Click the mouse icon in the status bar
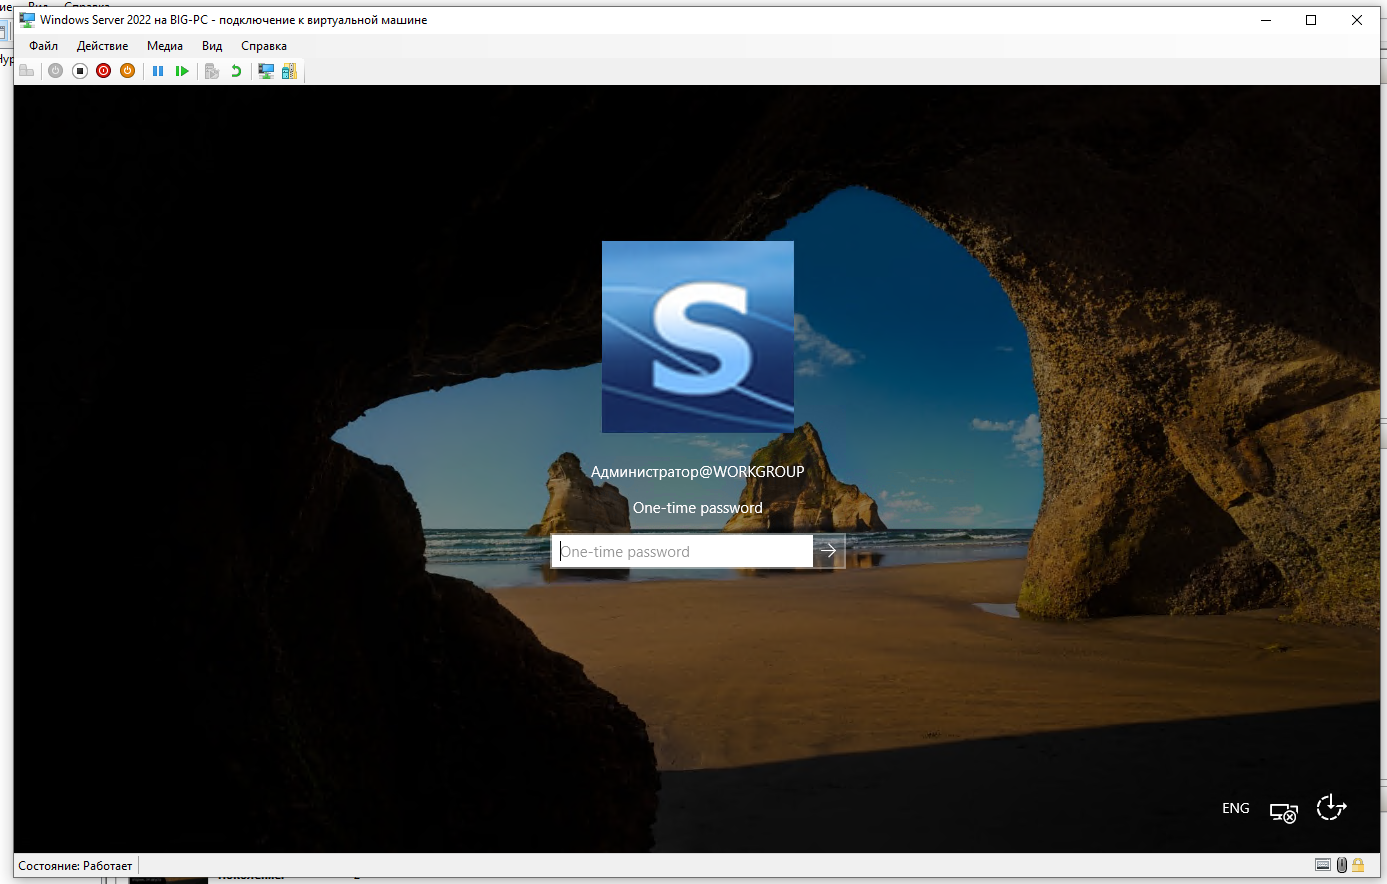This screenshot has height=884, width=1387. tap(1341, 865)
